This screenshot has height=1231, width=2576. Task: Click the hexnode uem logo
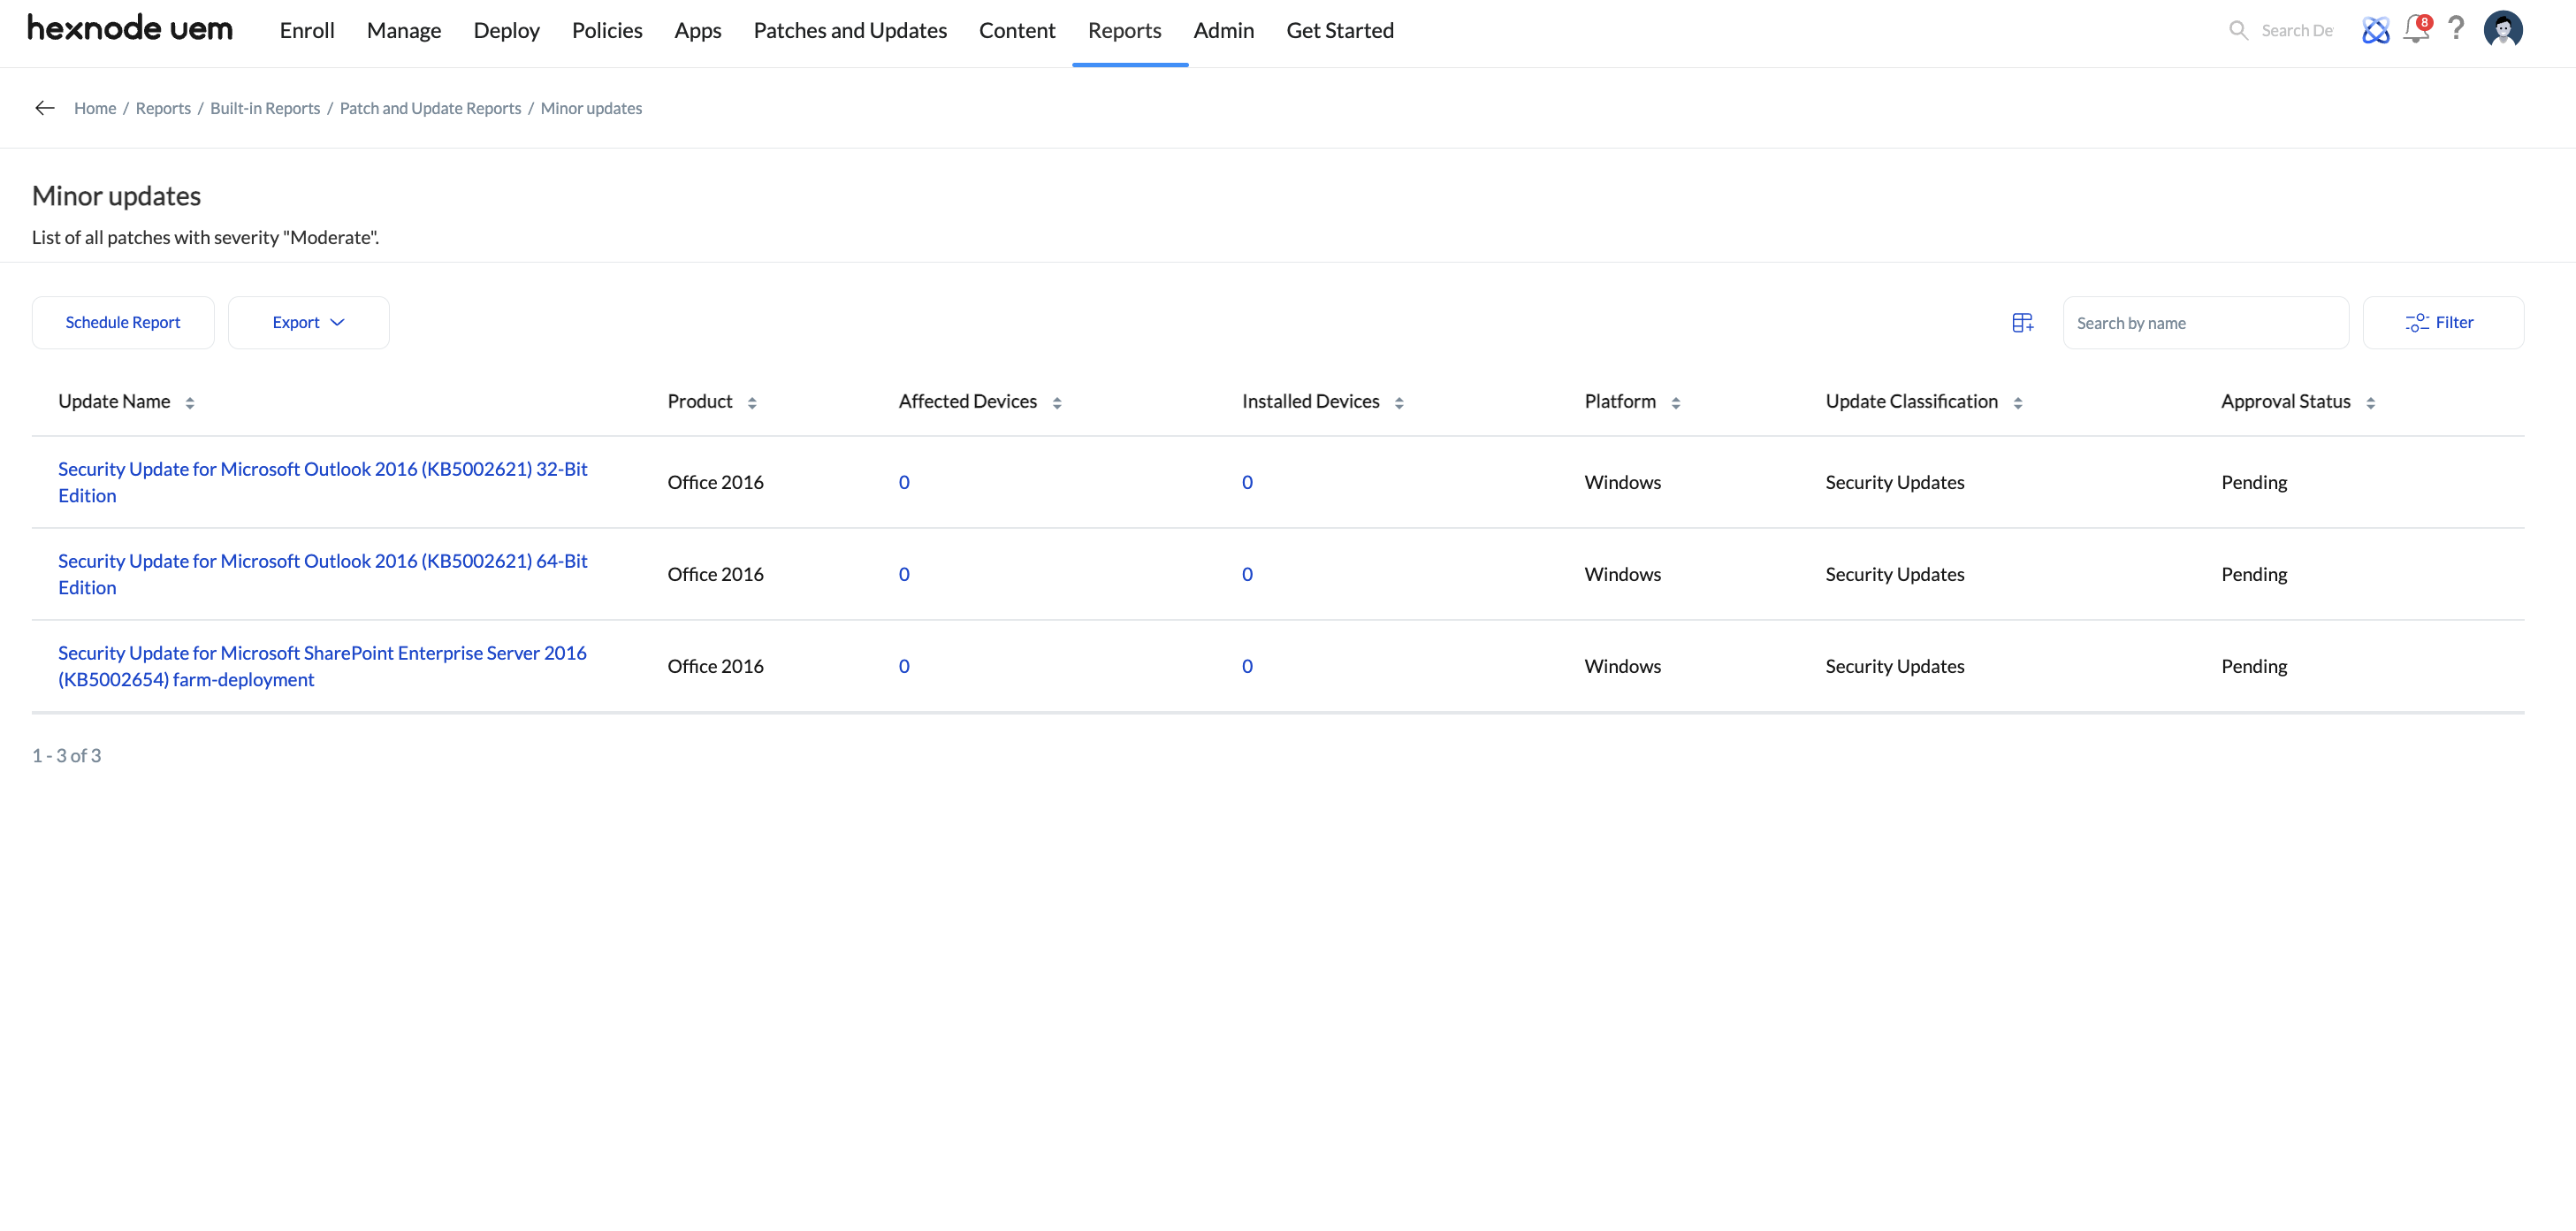pyautogui.click(x=130, y=28)
